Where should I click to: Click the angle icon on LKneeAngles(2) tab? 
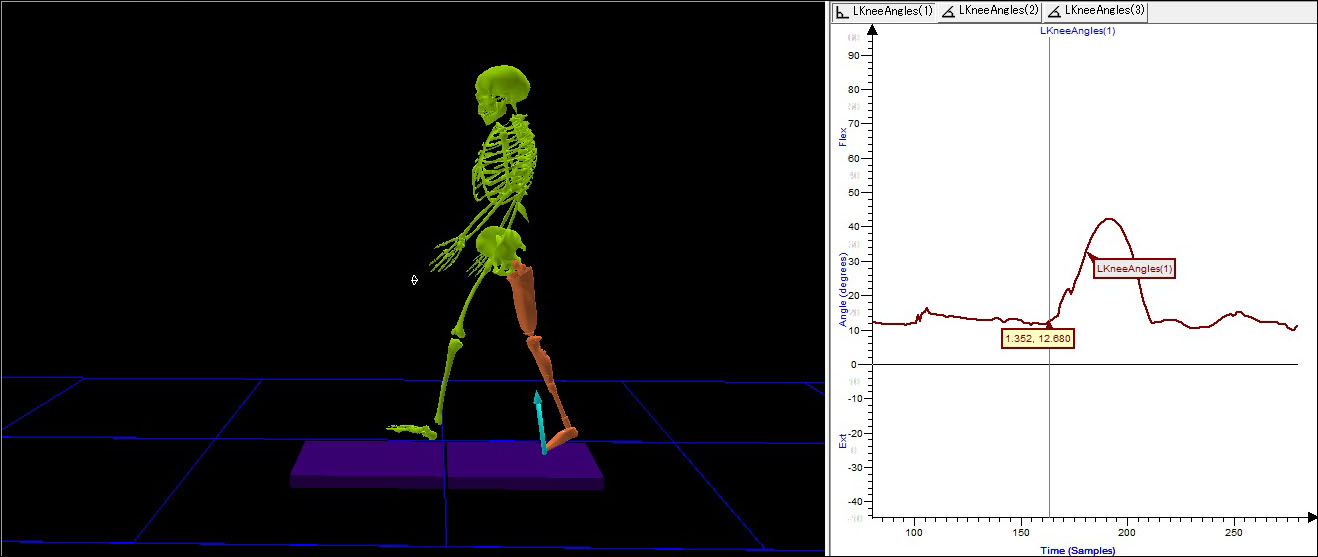tap(948, 11)
